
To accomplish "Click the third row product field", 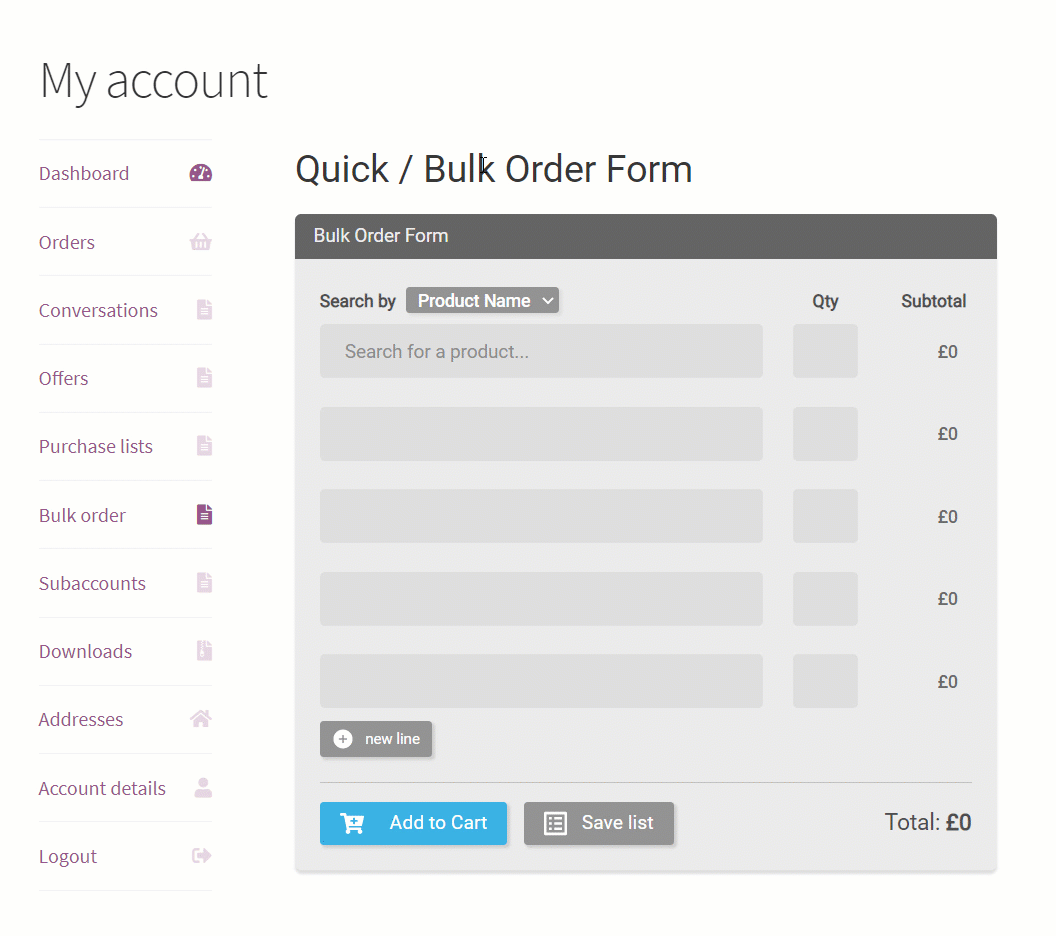I will tap(541, 516).
